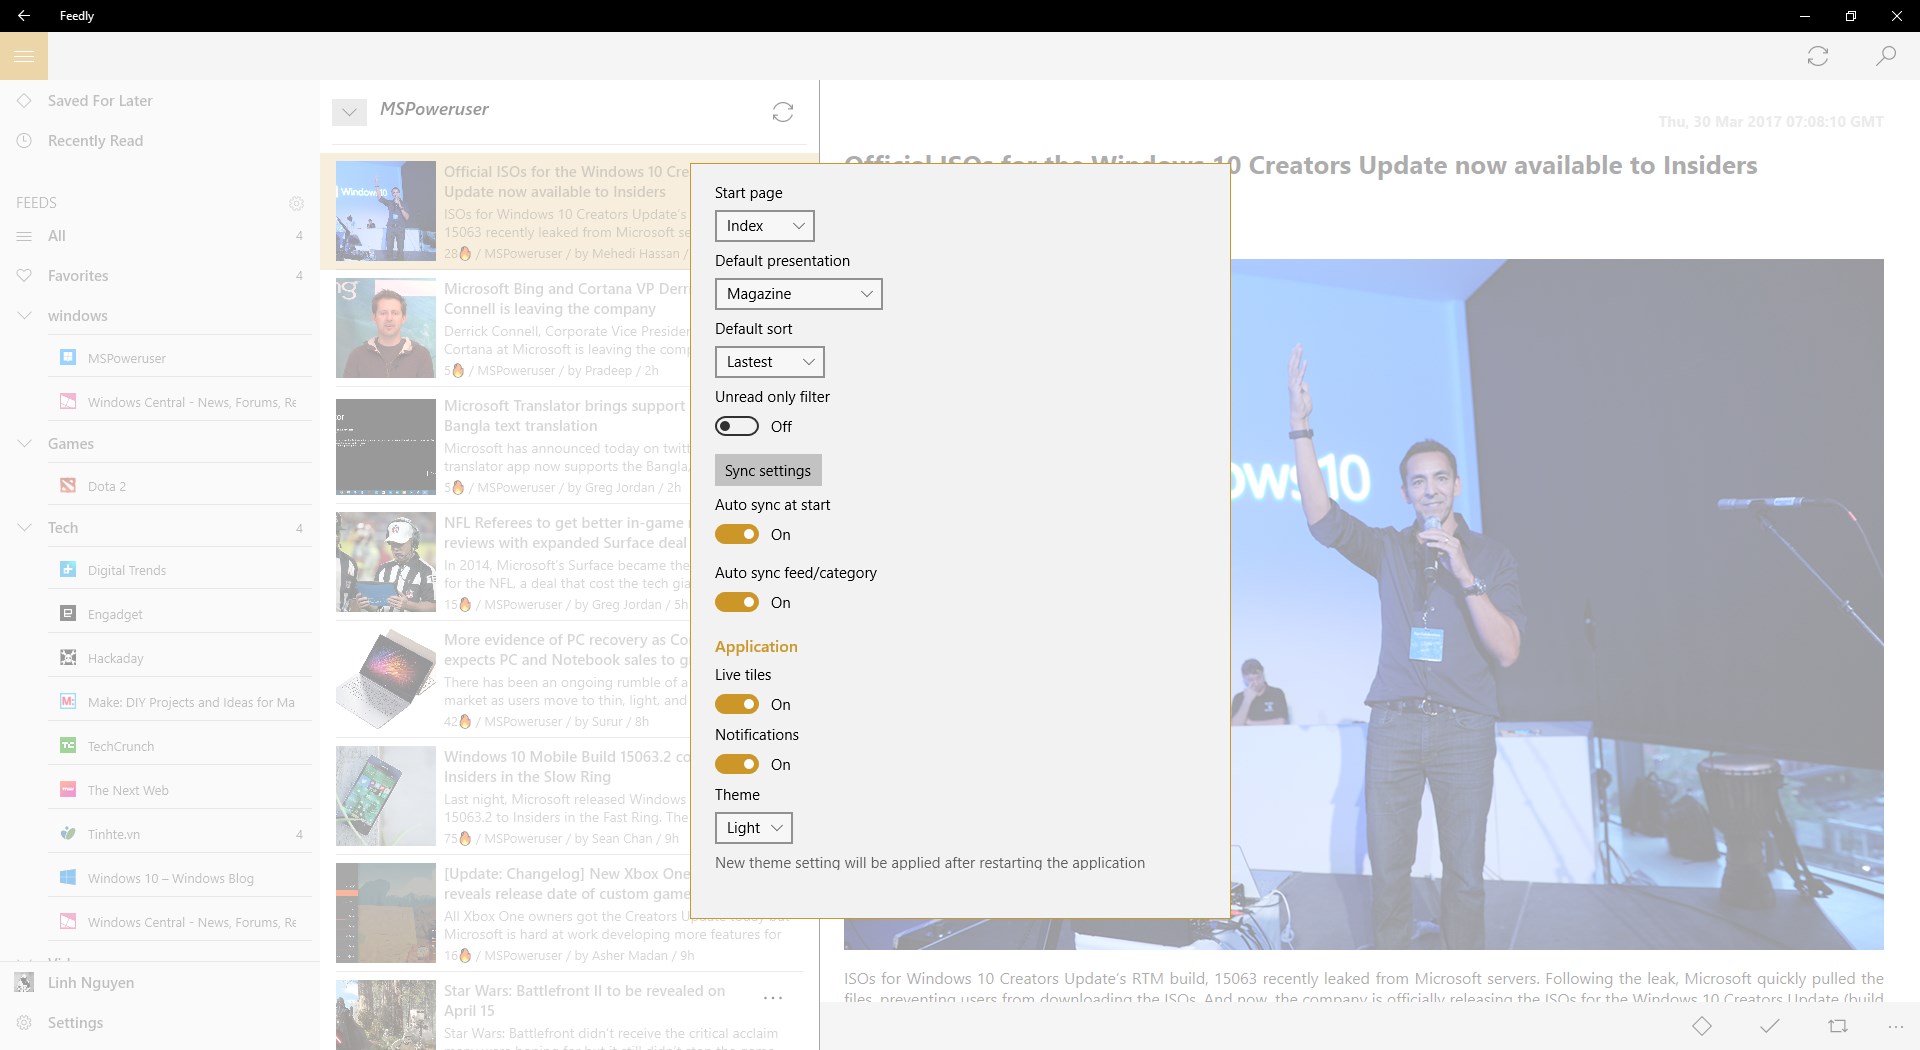Click the Linh Nguyen profile avatar
Screen dimensions: 1920x1050
[x=25, y=983]
